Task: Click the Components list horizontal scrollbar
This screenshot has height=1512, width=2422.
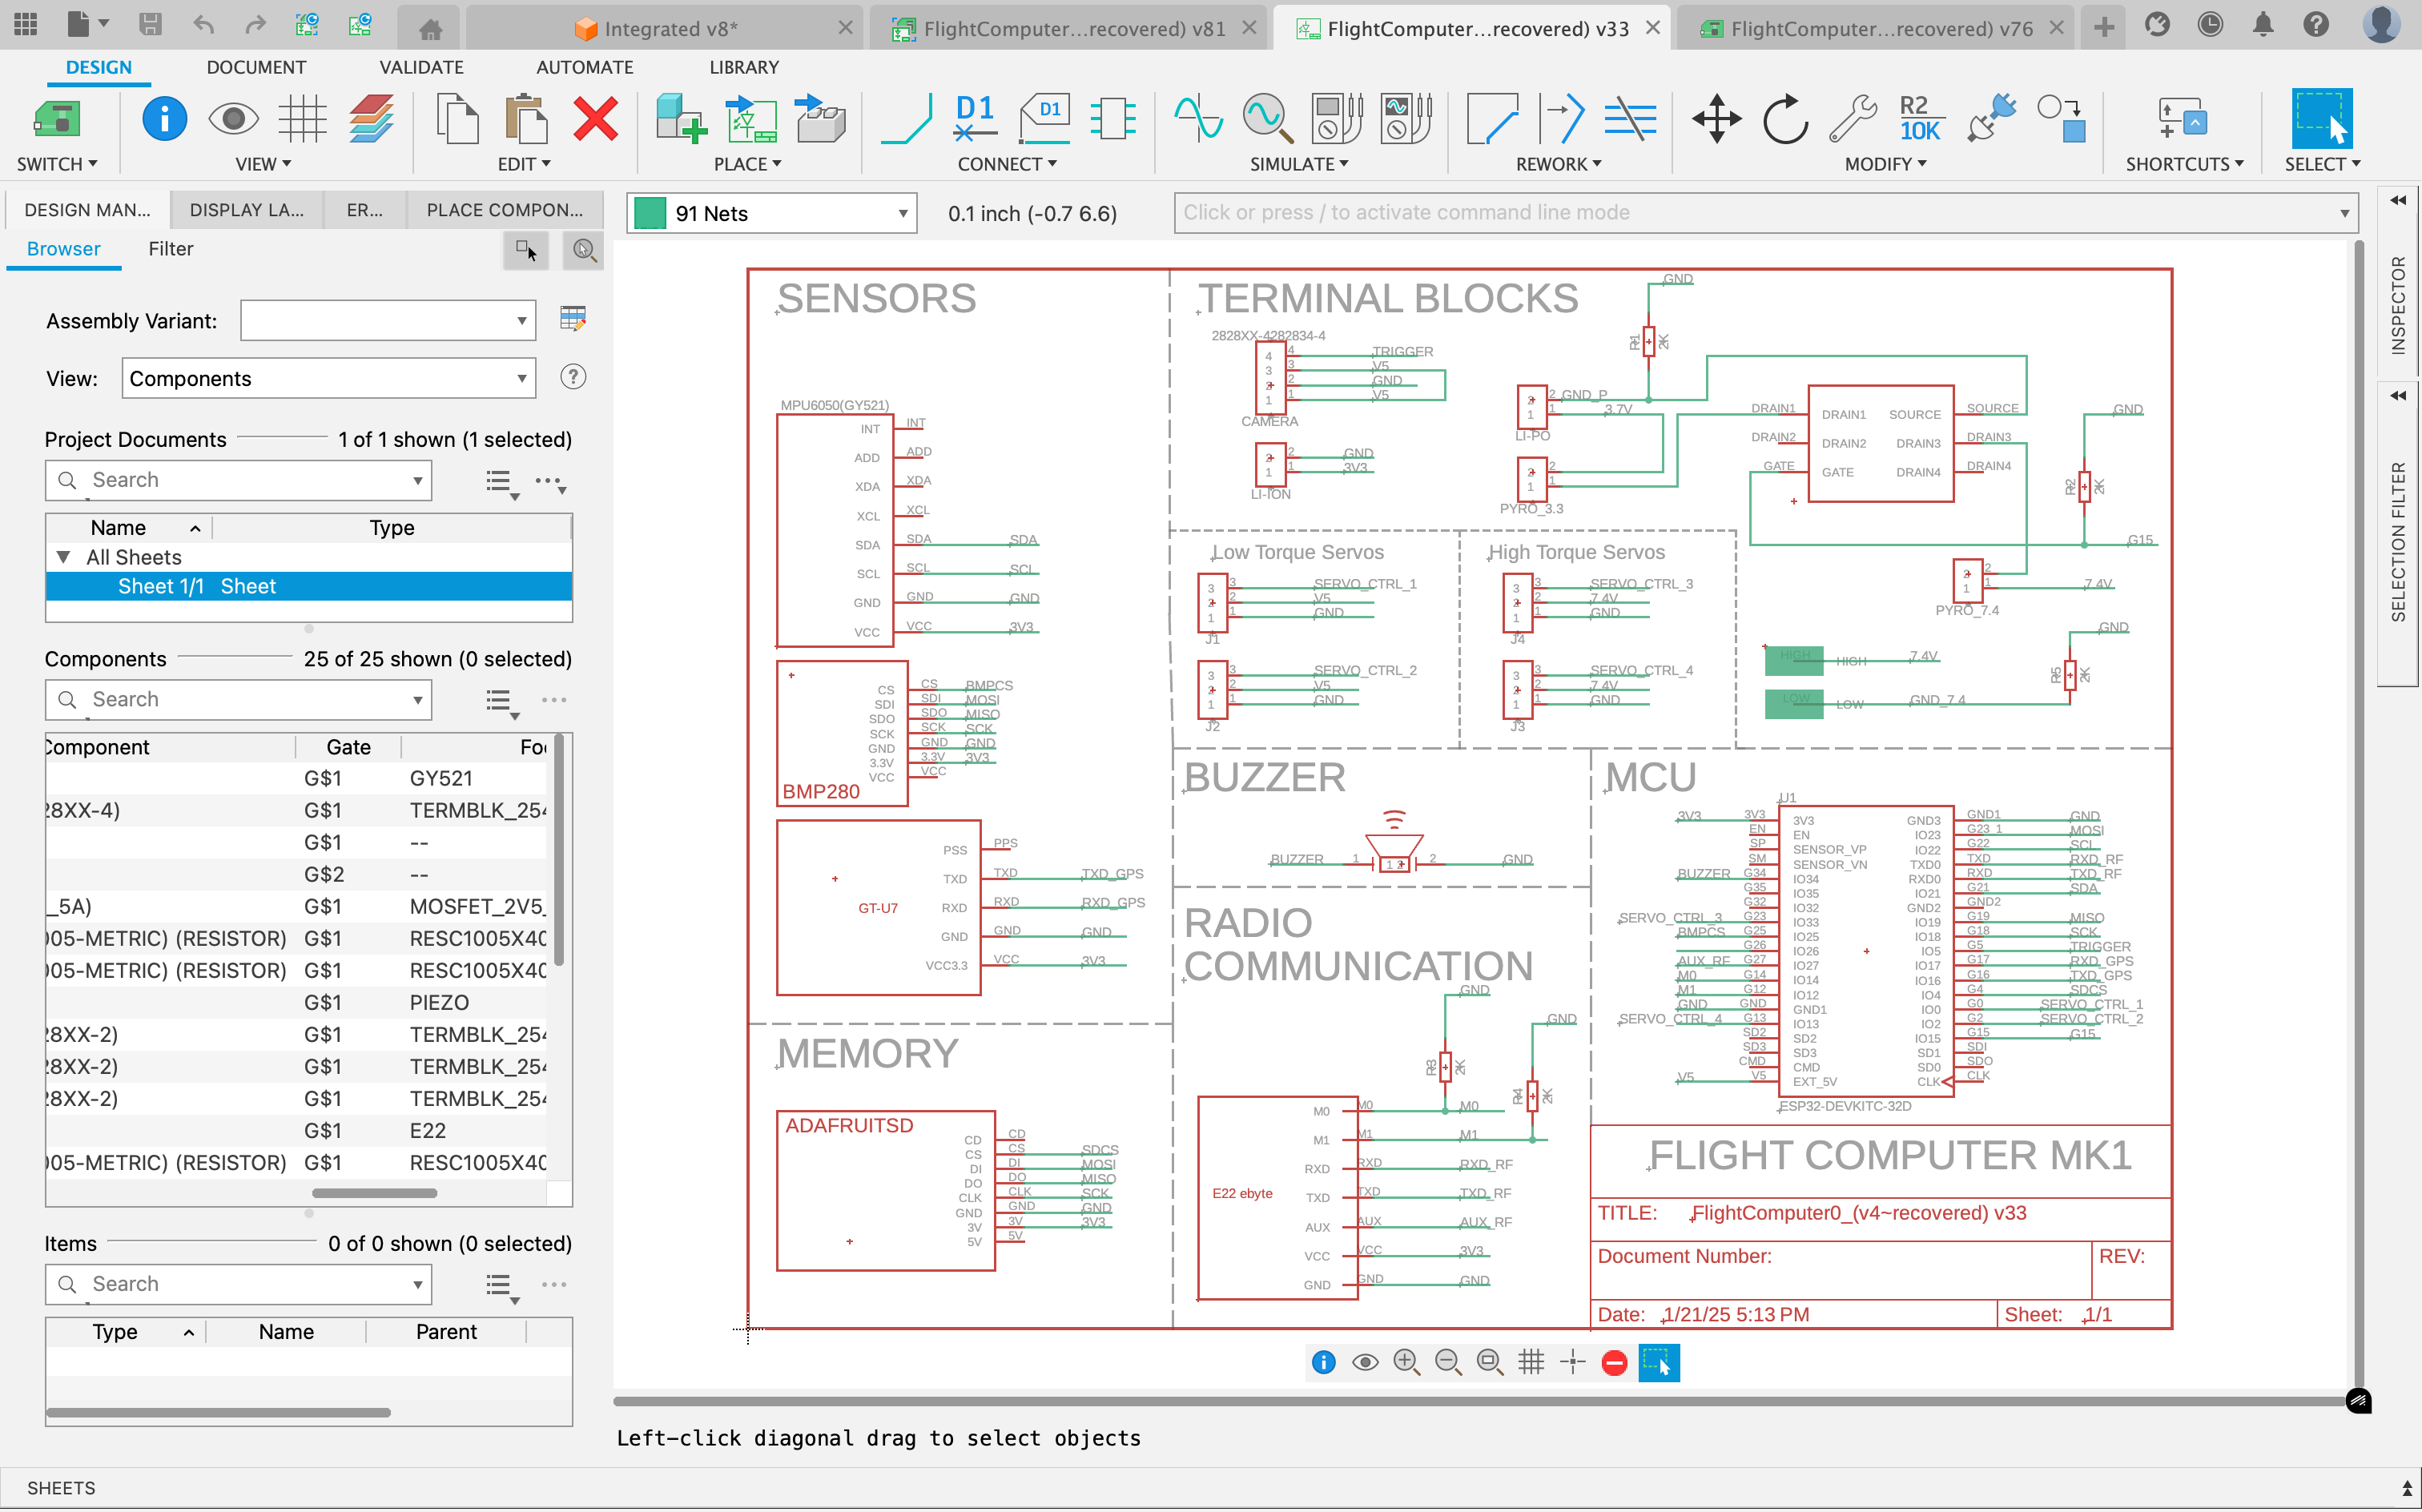Action: (374, 1193)
